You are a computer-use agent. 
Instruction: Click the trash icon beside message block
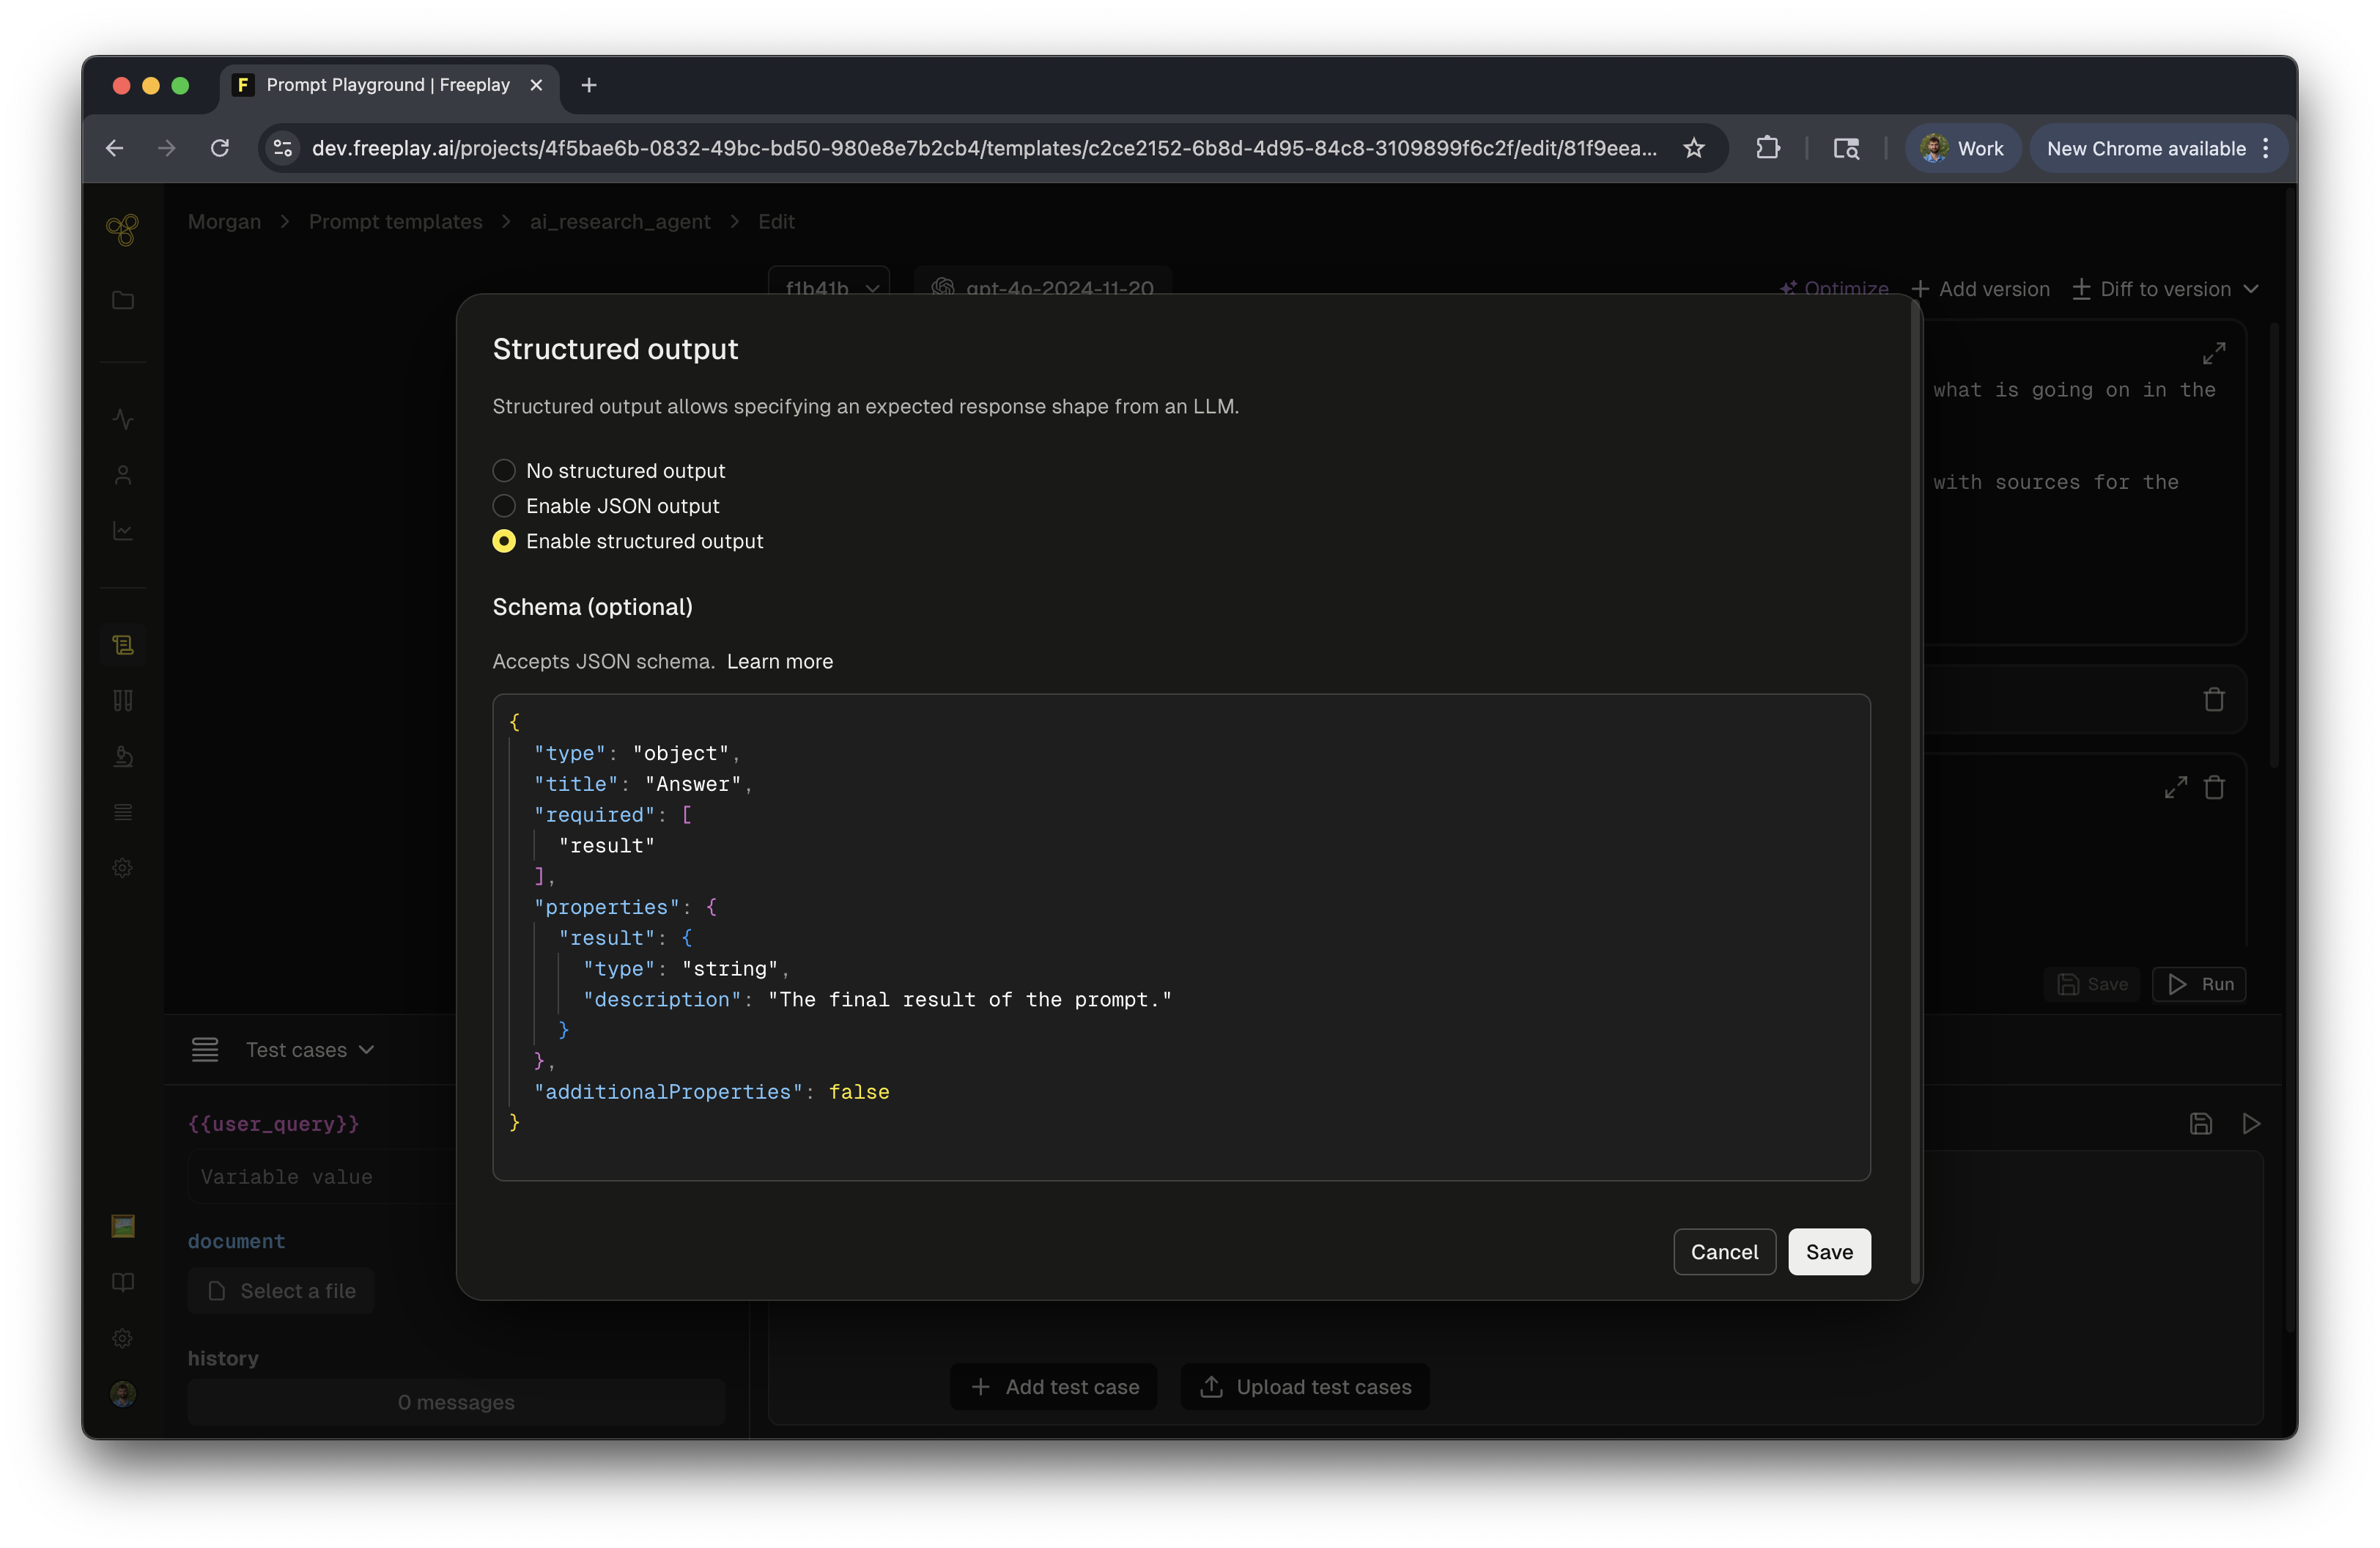(2213, 699)
